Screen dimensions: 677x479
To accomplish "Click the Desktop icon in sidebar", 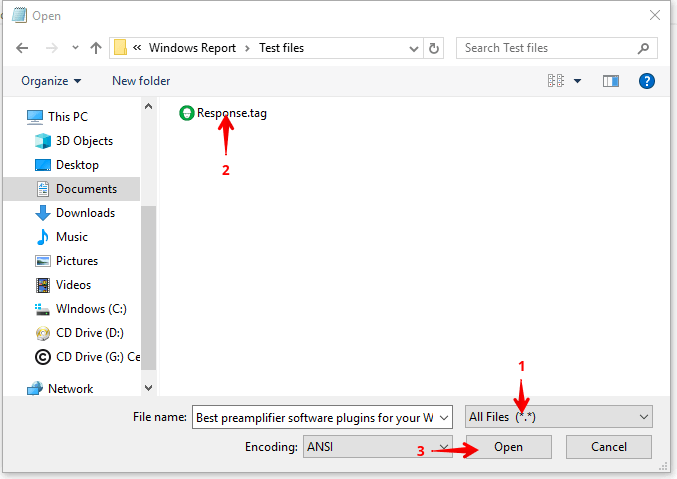I will click(x=43, y=165).
